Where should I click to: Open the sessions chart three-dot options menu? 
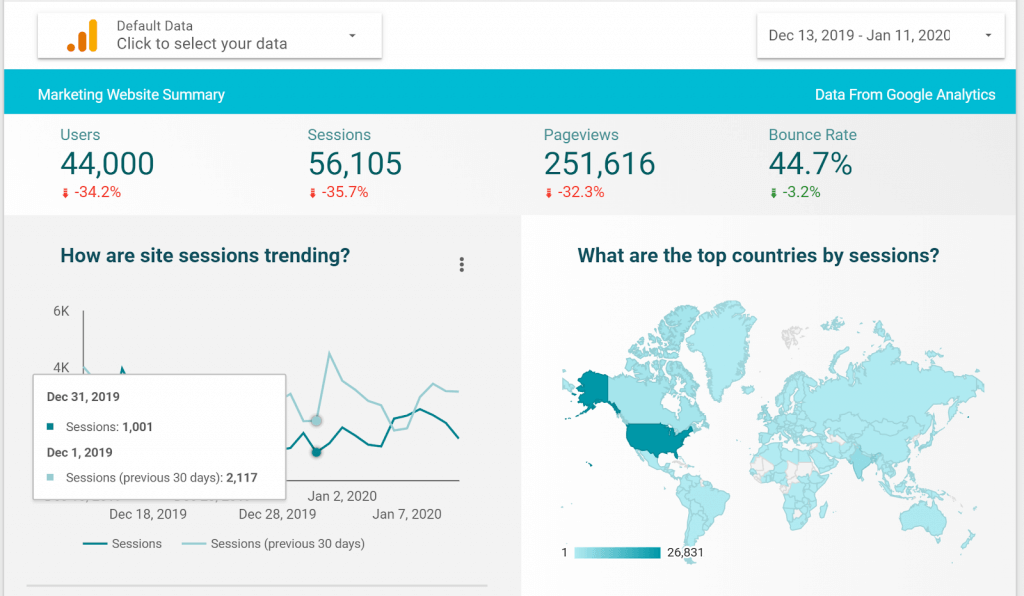(x=461, y=264)
